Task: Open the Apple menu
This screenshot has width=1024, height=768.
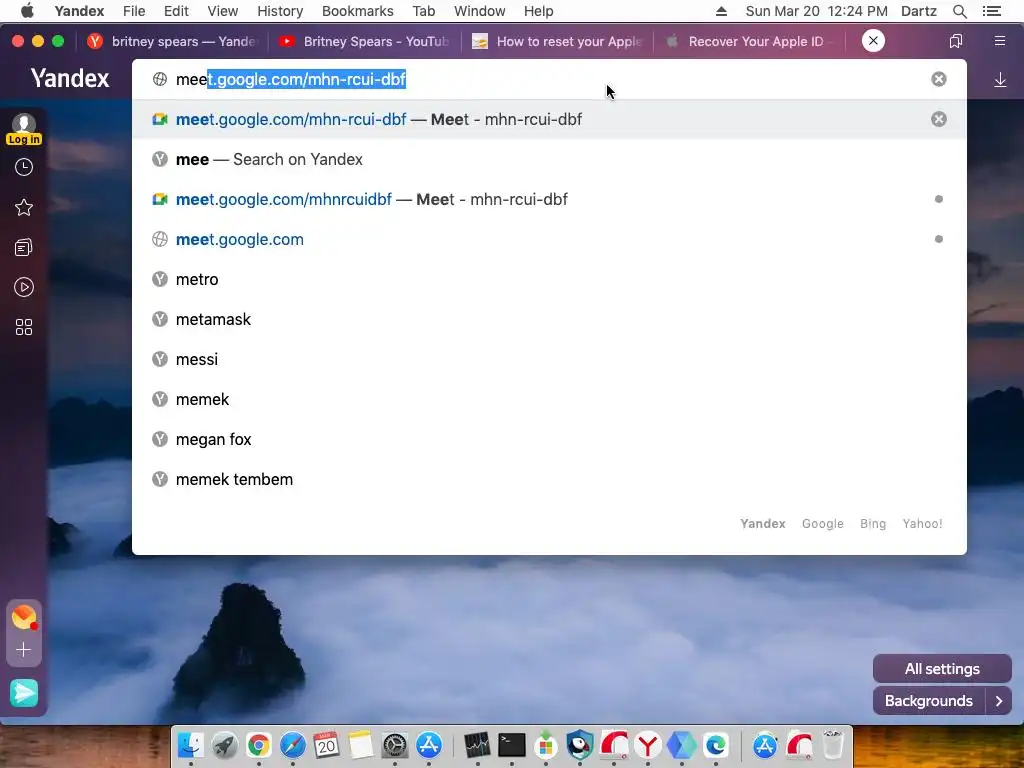Action: pos(27,11)
